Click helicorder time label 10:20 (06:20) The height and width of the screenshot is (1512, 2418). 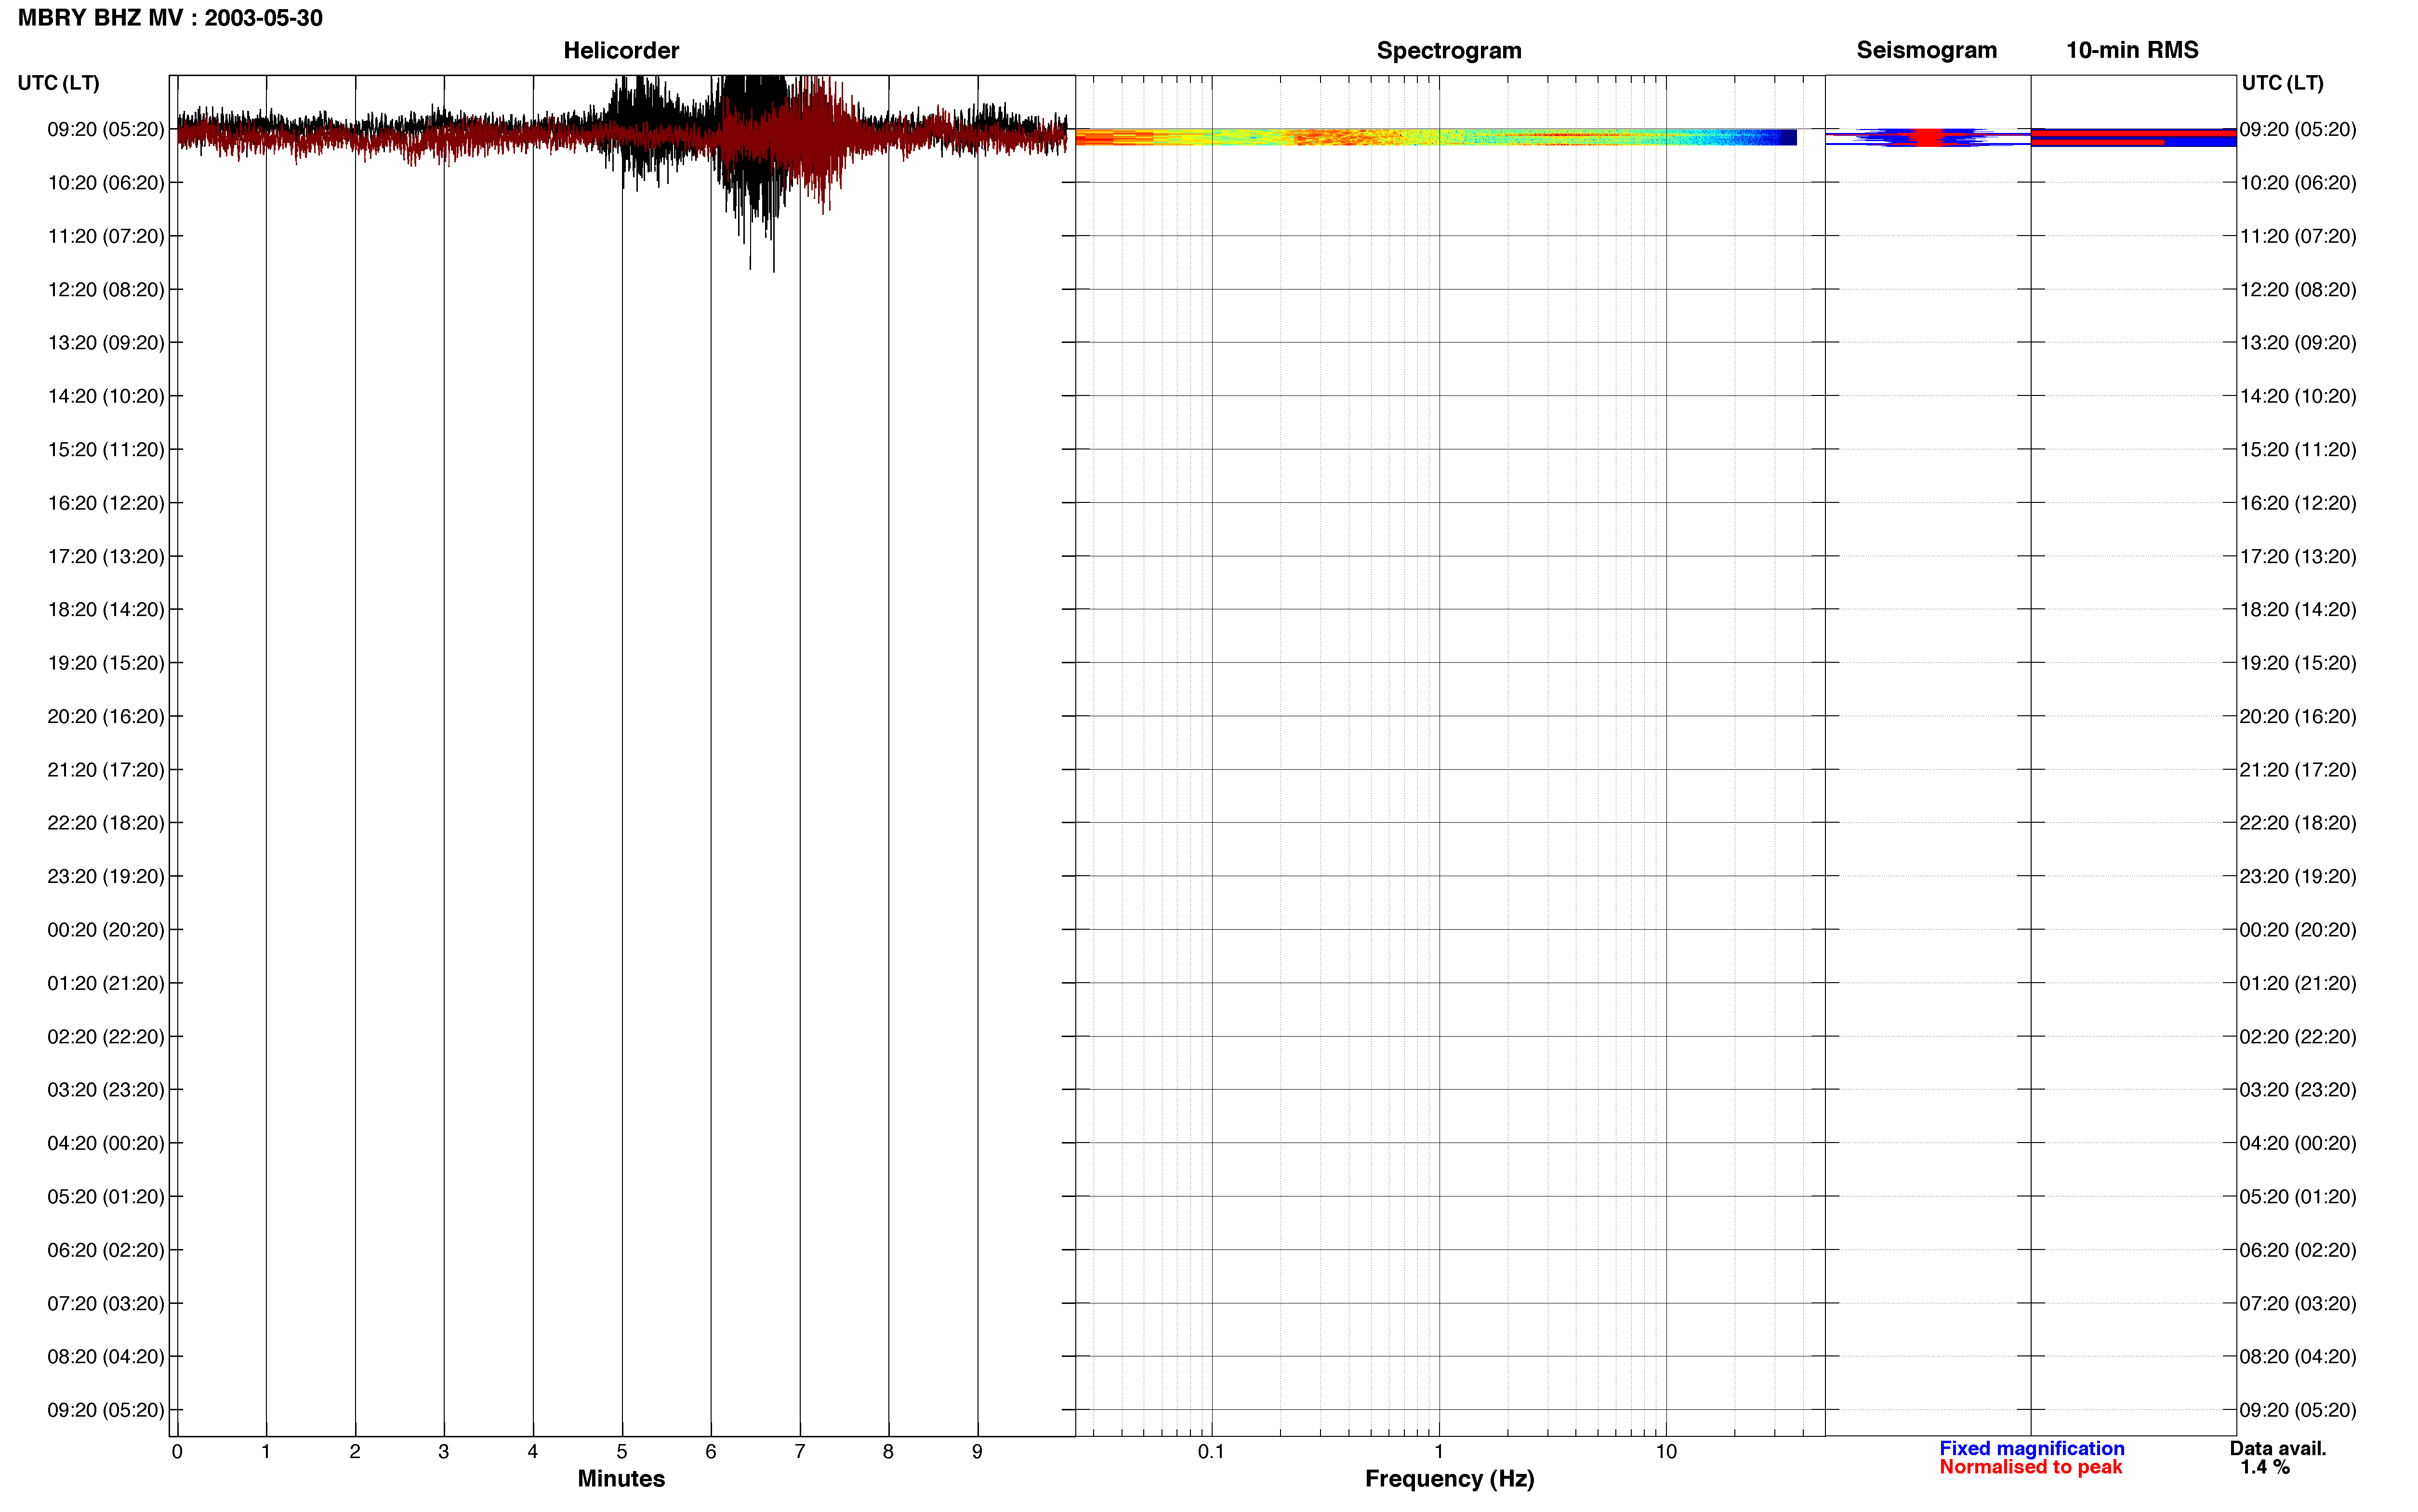106,183
